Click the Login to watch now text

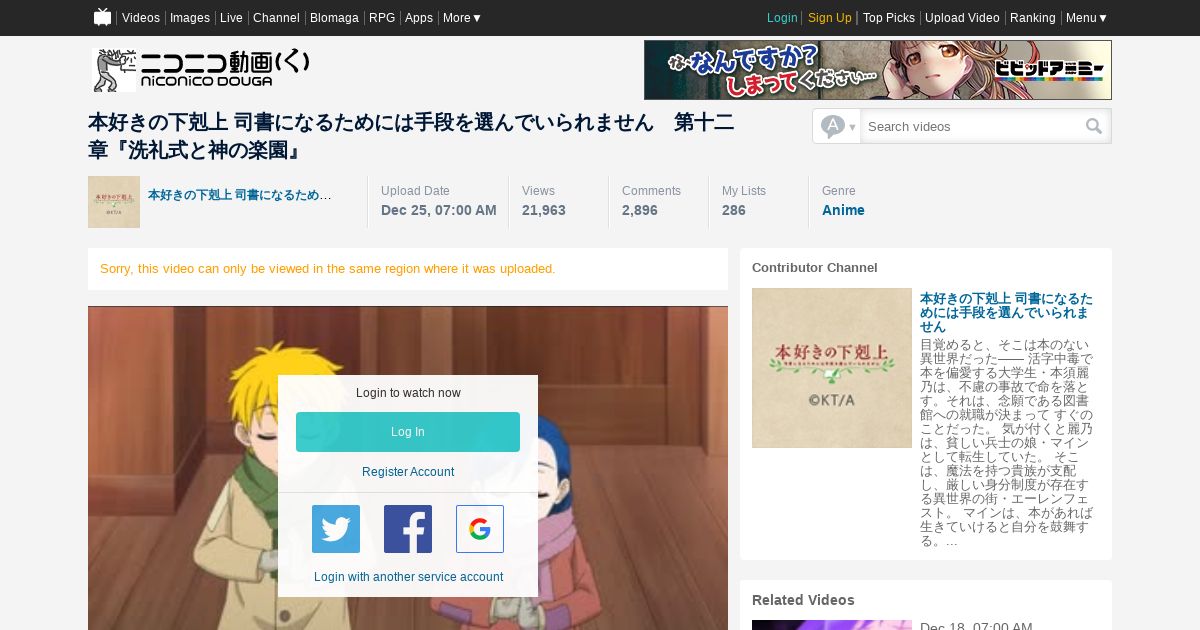click(x=408, y=393)
